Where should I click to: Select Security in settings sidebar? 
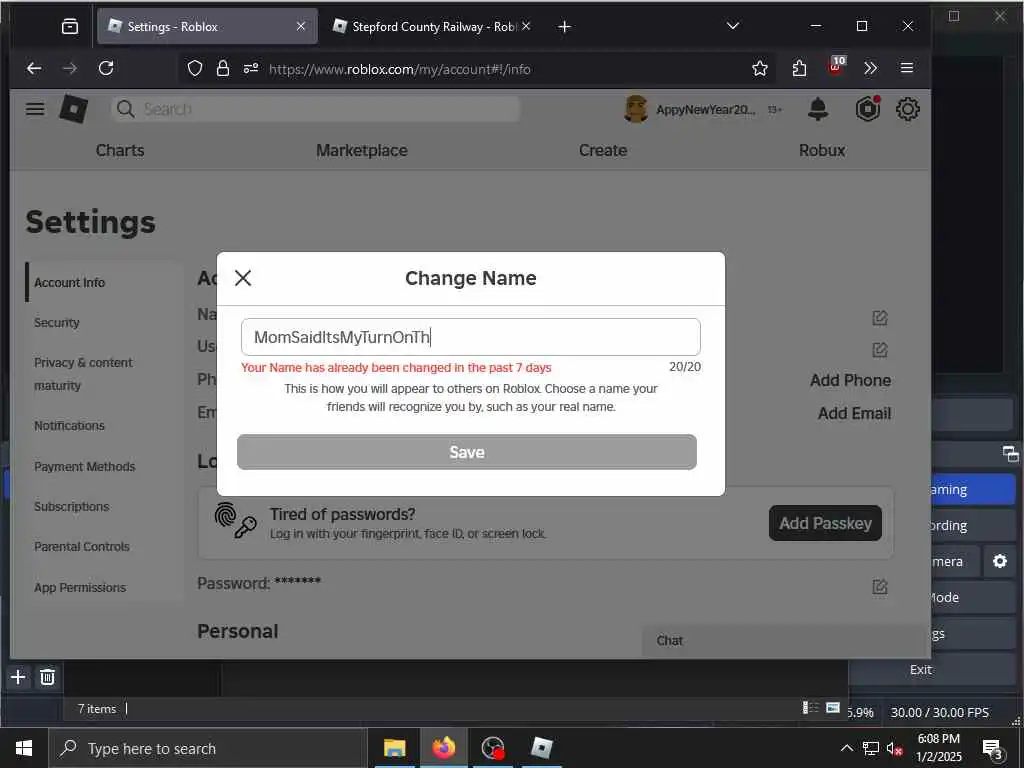click(x=57, y=323)
